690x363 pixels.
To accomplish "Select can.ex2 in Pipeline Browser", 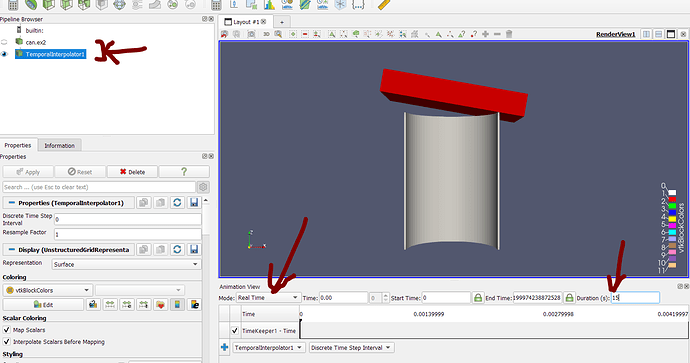I will (36, 42).
